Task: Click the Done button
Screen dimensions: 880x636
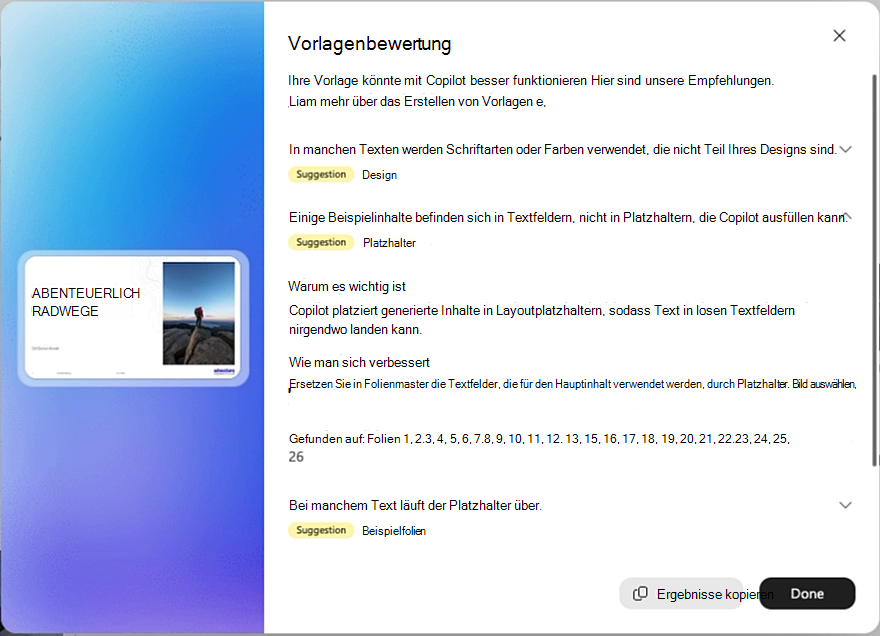Action: [807, 593]
